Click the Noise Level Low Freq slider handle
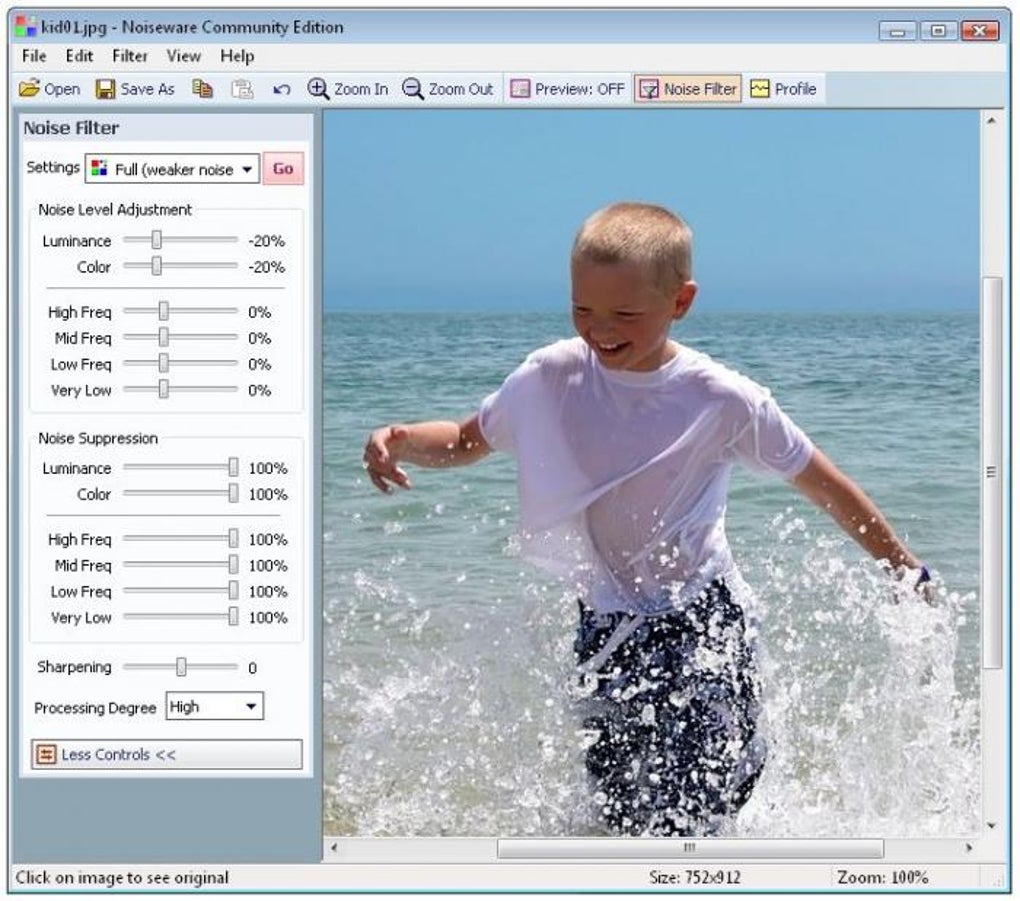This screenshot has height=901, width=1020. 163,364
